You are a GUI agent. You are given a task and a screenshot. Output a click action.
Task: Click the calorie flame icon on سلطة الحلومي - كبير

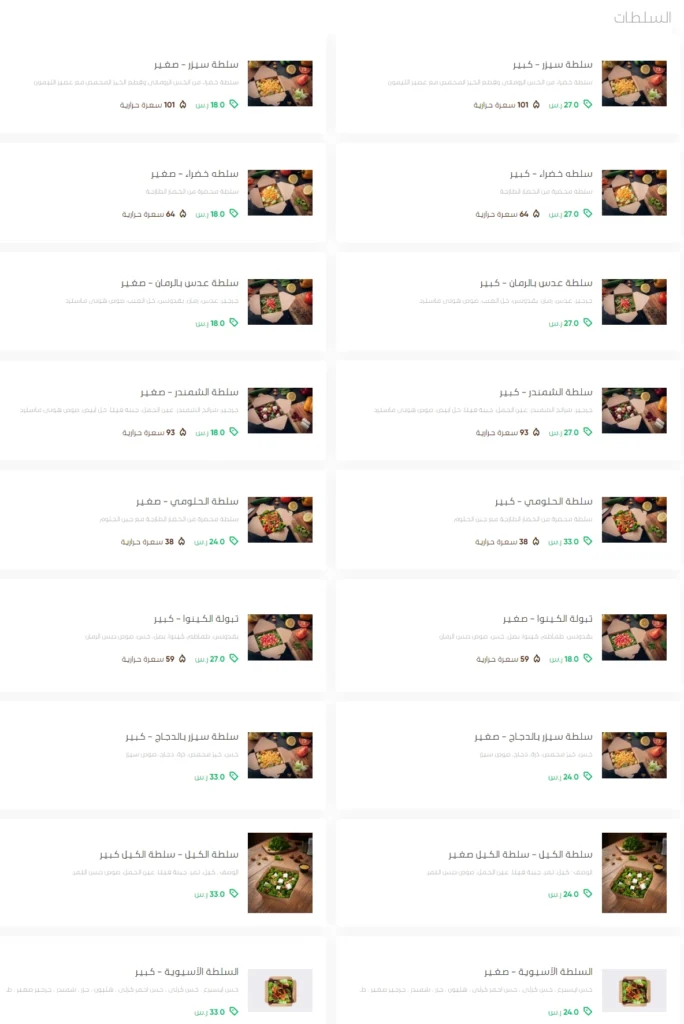pyautogui.click(x=536, y=541)
